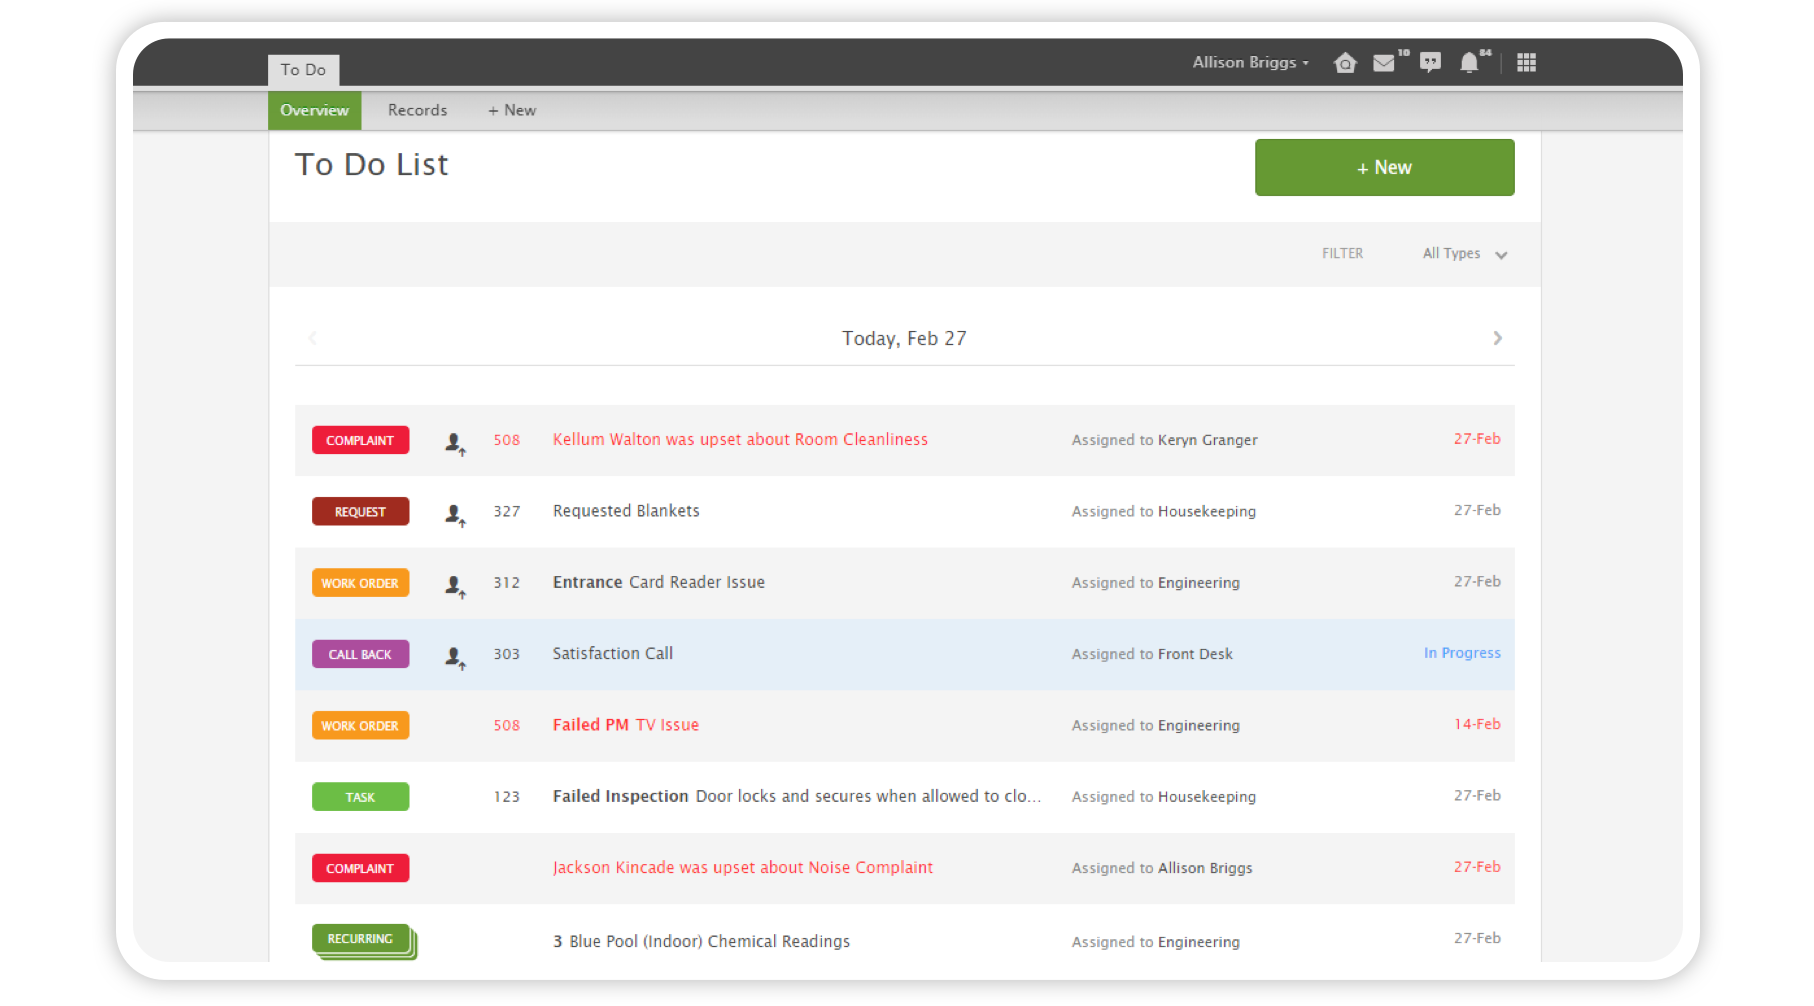
Task: Open the chat quote bubble icon
Action: [x=1431, y=63]
